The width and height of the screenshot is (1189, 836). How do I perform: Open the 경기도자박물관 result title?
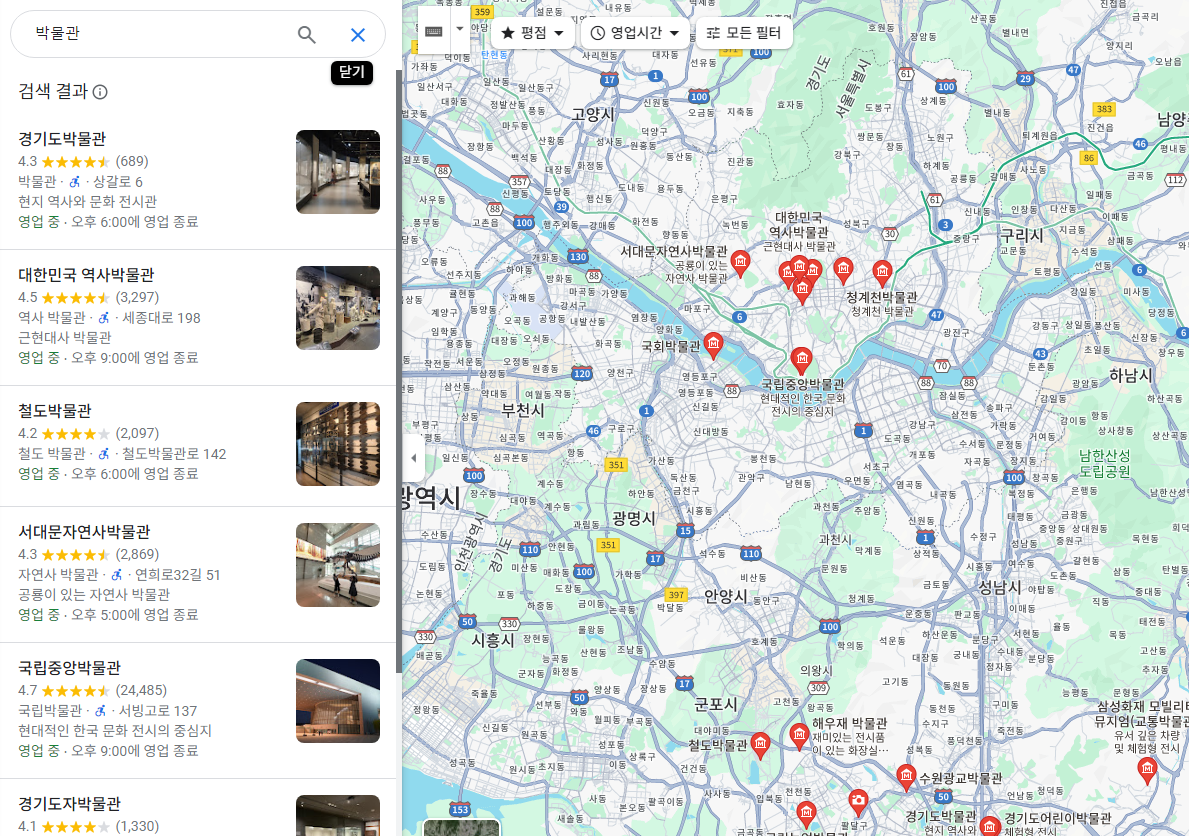point(70,803)
